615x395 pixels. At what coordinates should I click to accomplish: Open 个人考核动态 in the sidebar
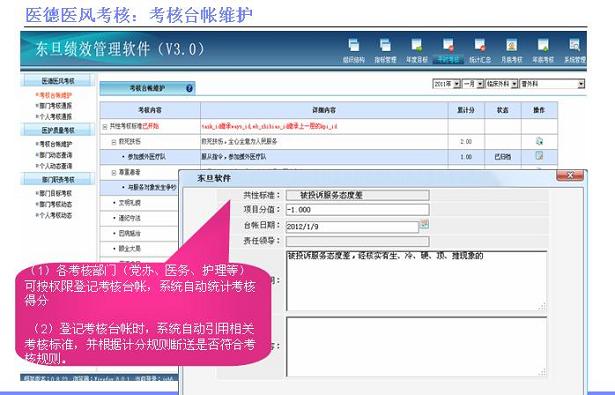(54, 215)
